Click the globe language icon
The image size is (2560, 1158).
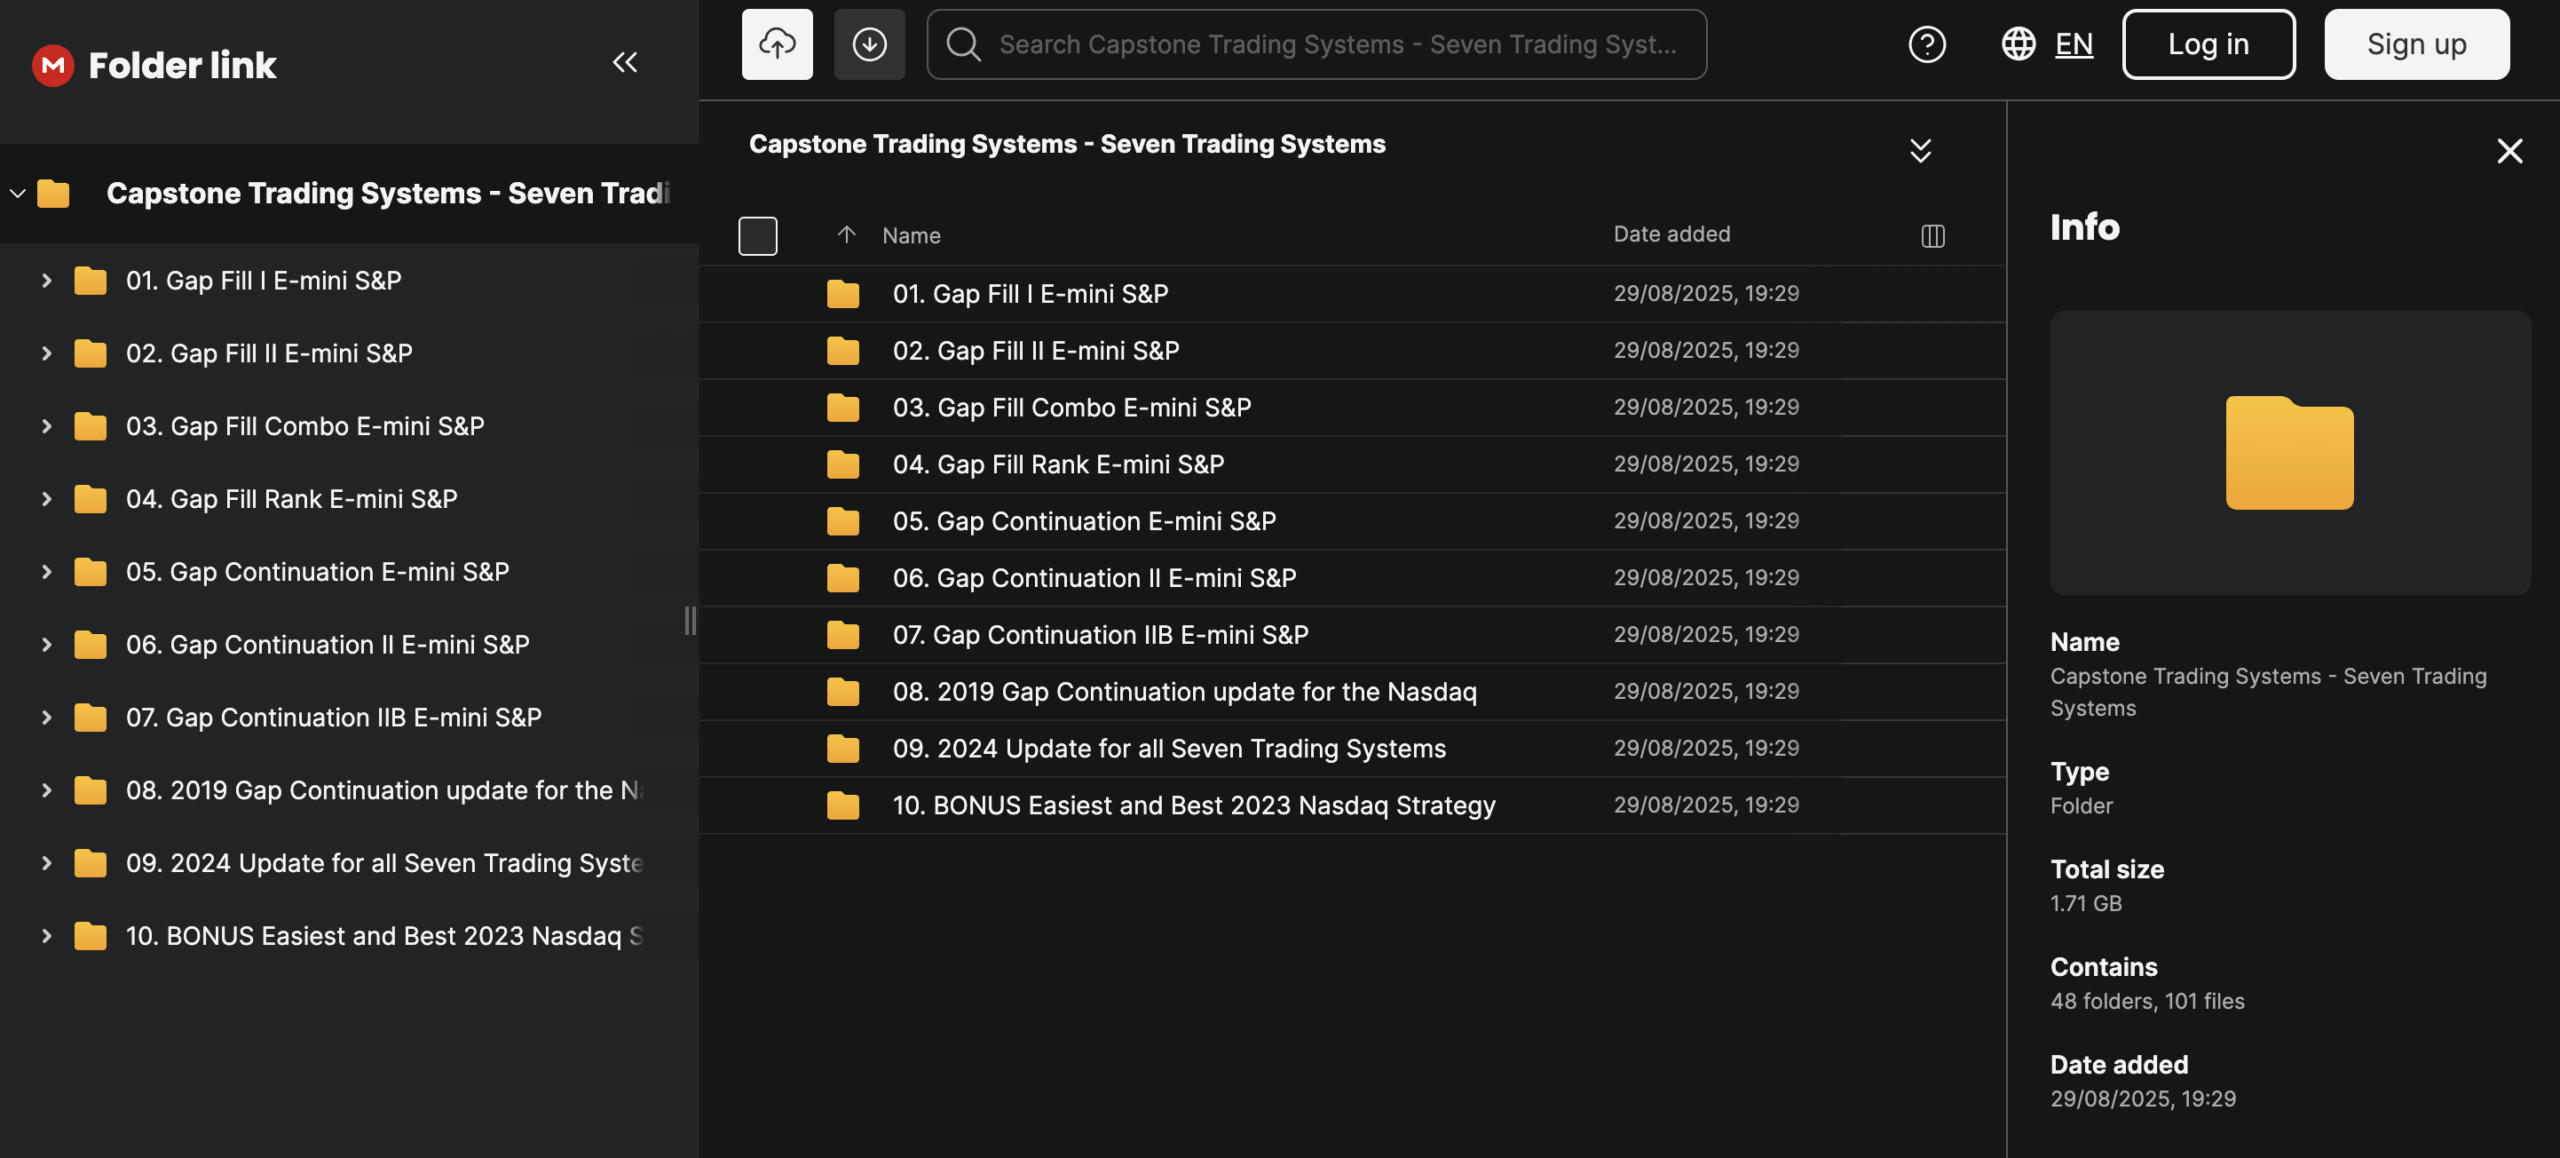click(x=2018, y=44)
